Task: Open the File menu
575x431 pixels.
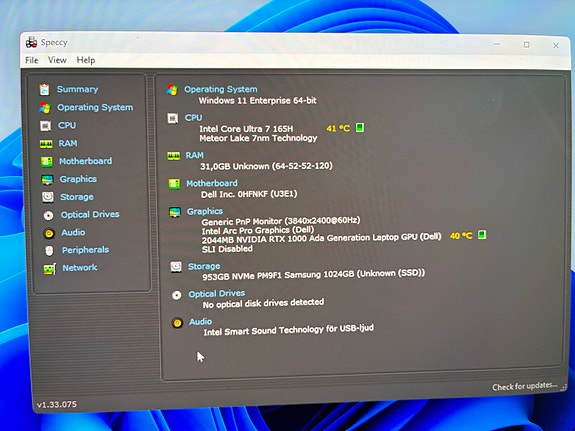Action: point(32,60)
